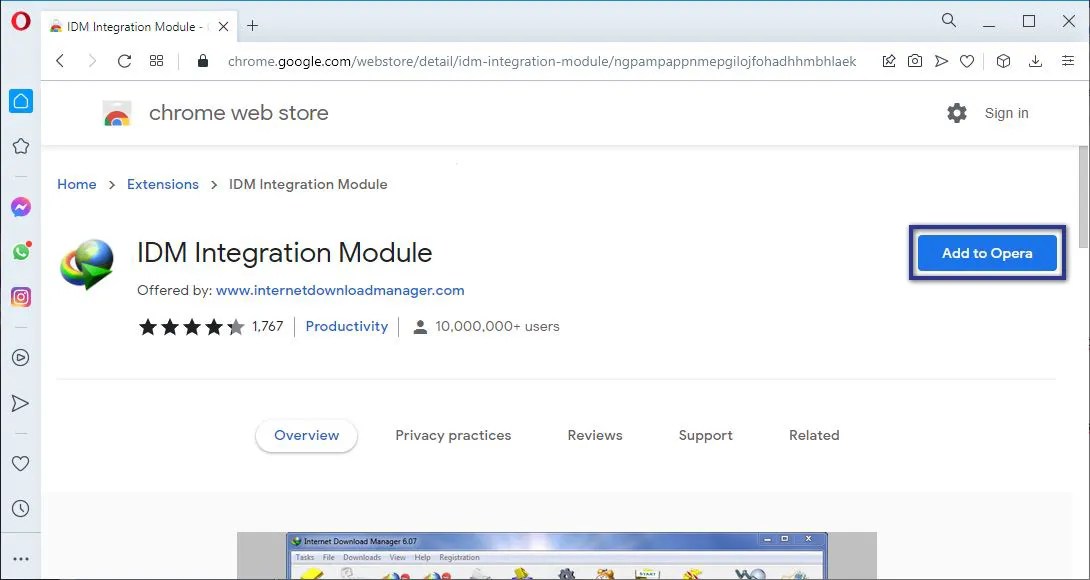Open web store settings gear
Image resolution: width=1090 pixels, height=580 pixels.
pyautogui.click(x=957, y=113)
